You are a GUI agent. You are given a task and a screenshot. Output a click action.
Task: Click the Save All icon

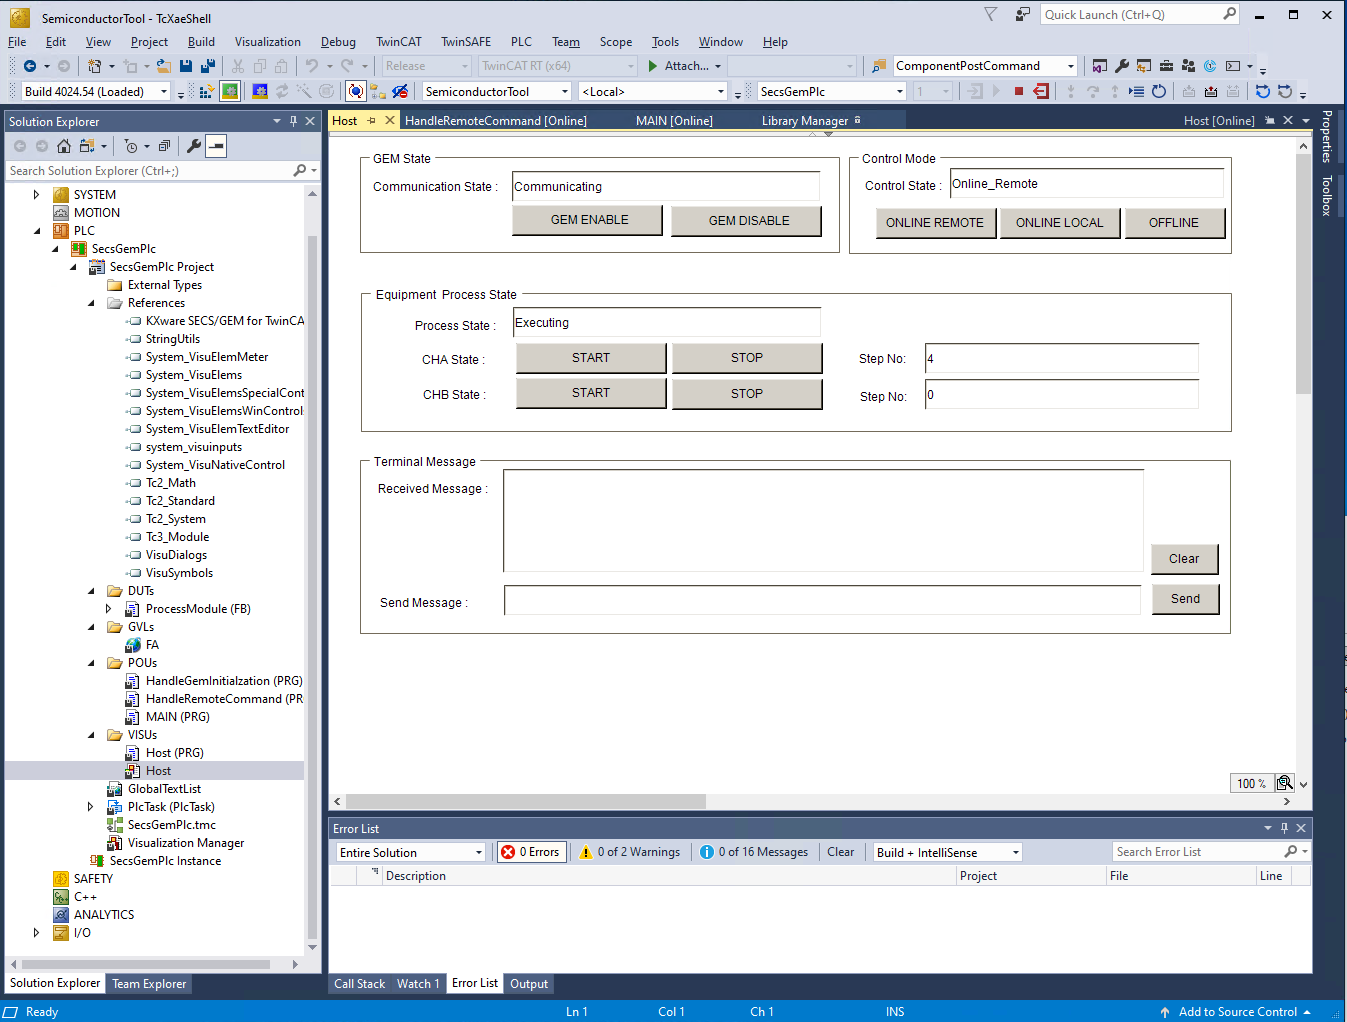pyautogui.click(x=208, y=66)
